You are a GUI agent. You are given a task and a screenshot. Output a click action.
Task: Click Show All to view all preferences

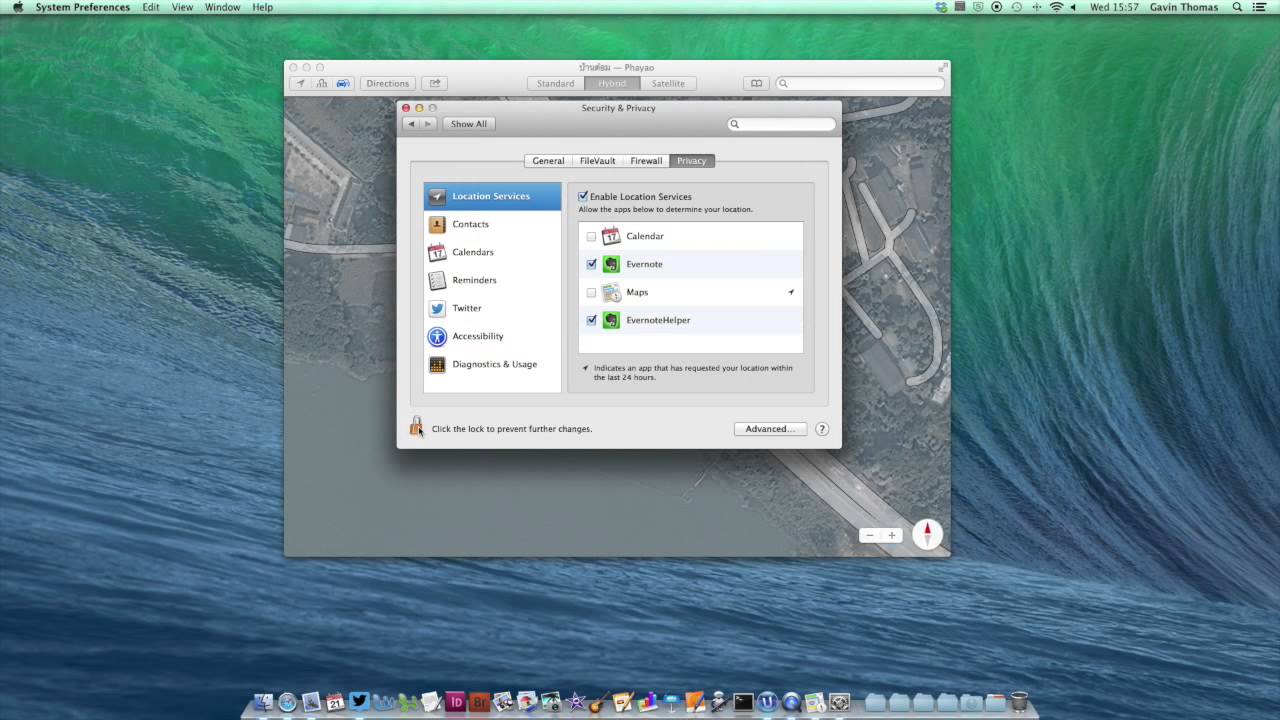468,123
